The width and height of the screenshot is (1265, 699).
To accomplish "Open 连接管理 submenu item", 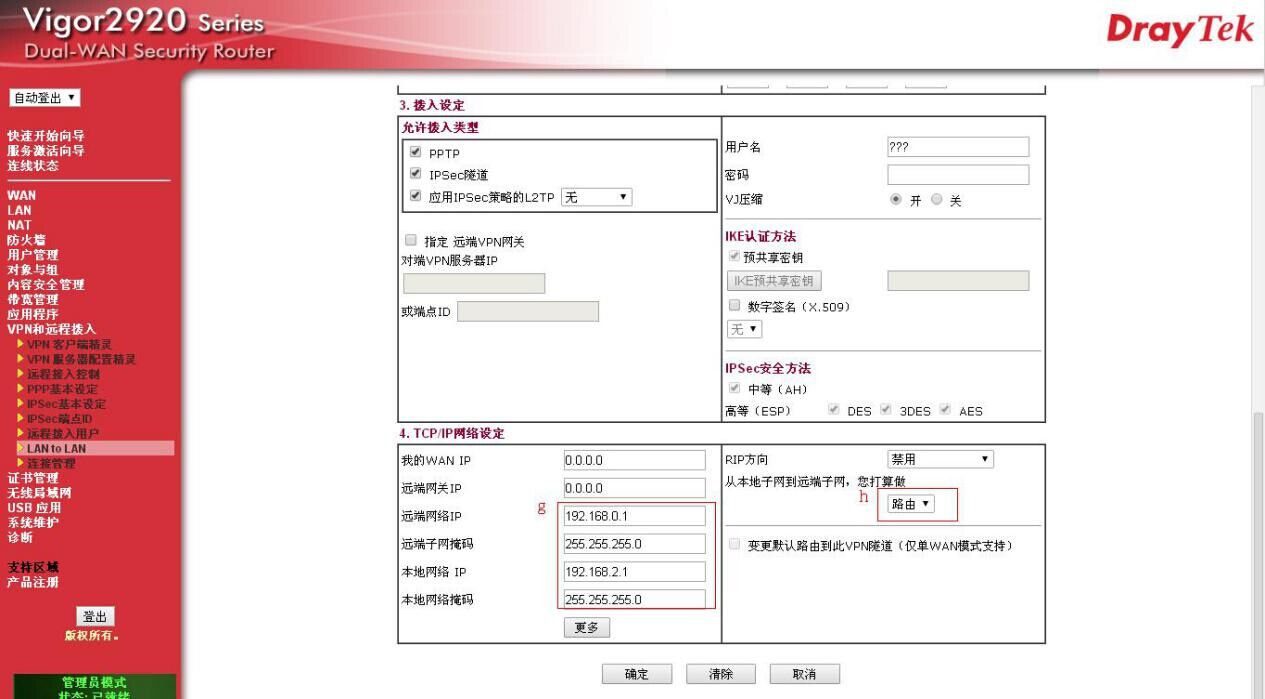I will [51, 463].
